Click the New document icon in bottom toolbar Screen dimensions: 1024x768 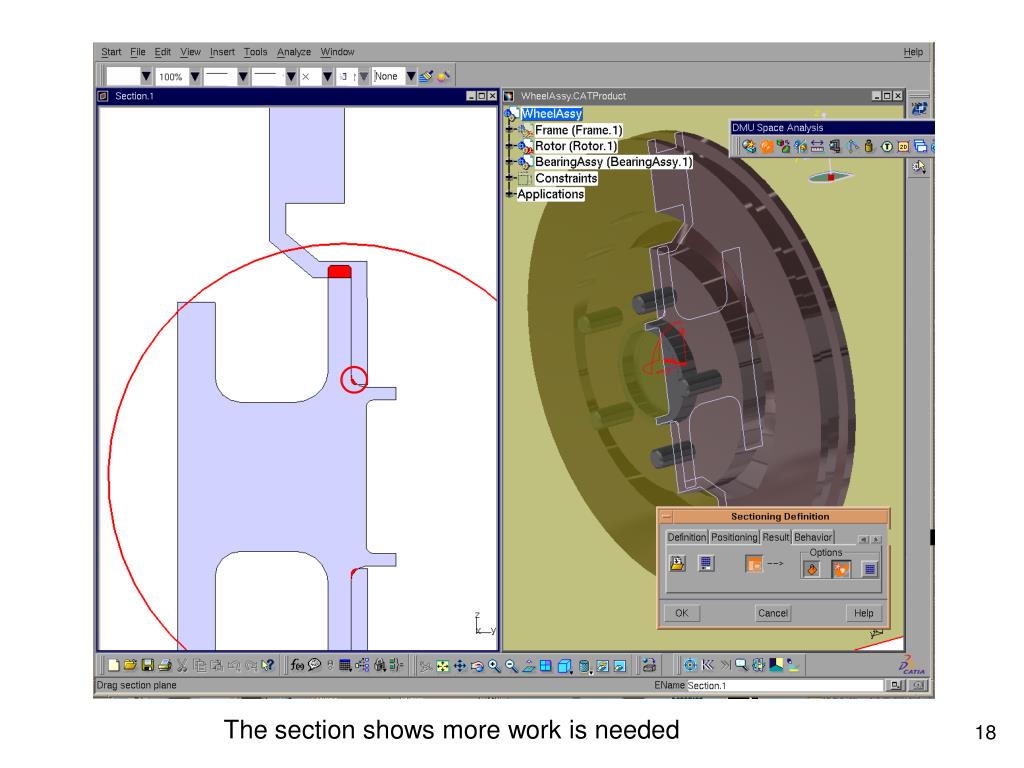point(113,665)
